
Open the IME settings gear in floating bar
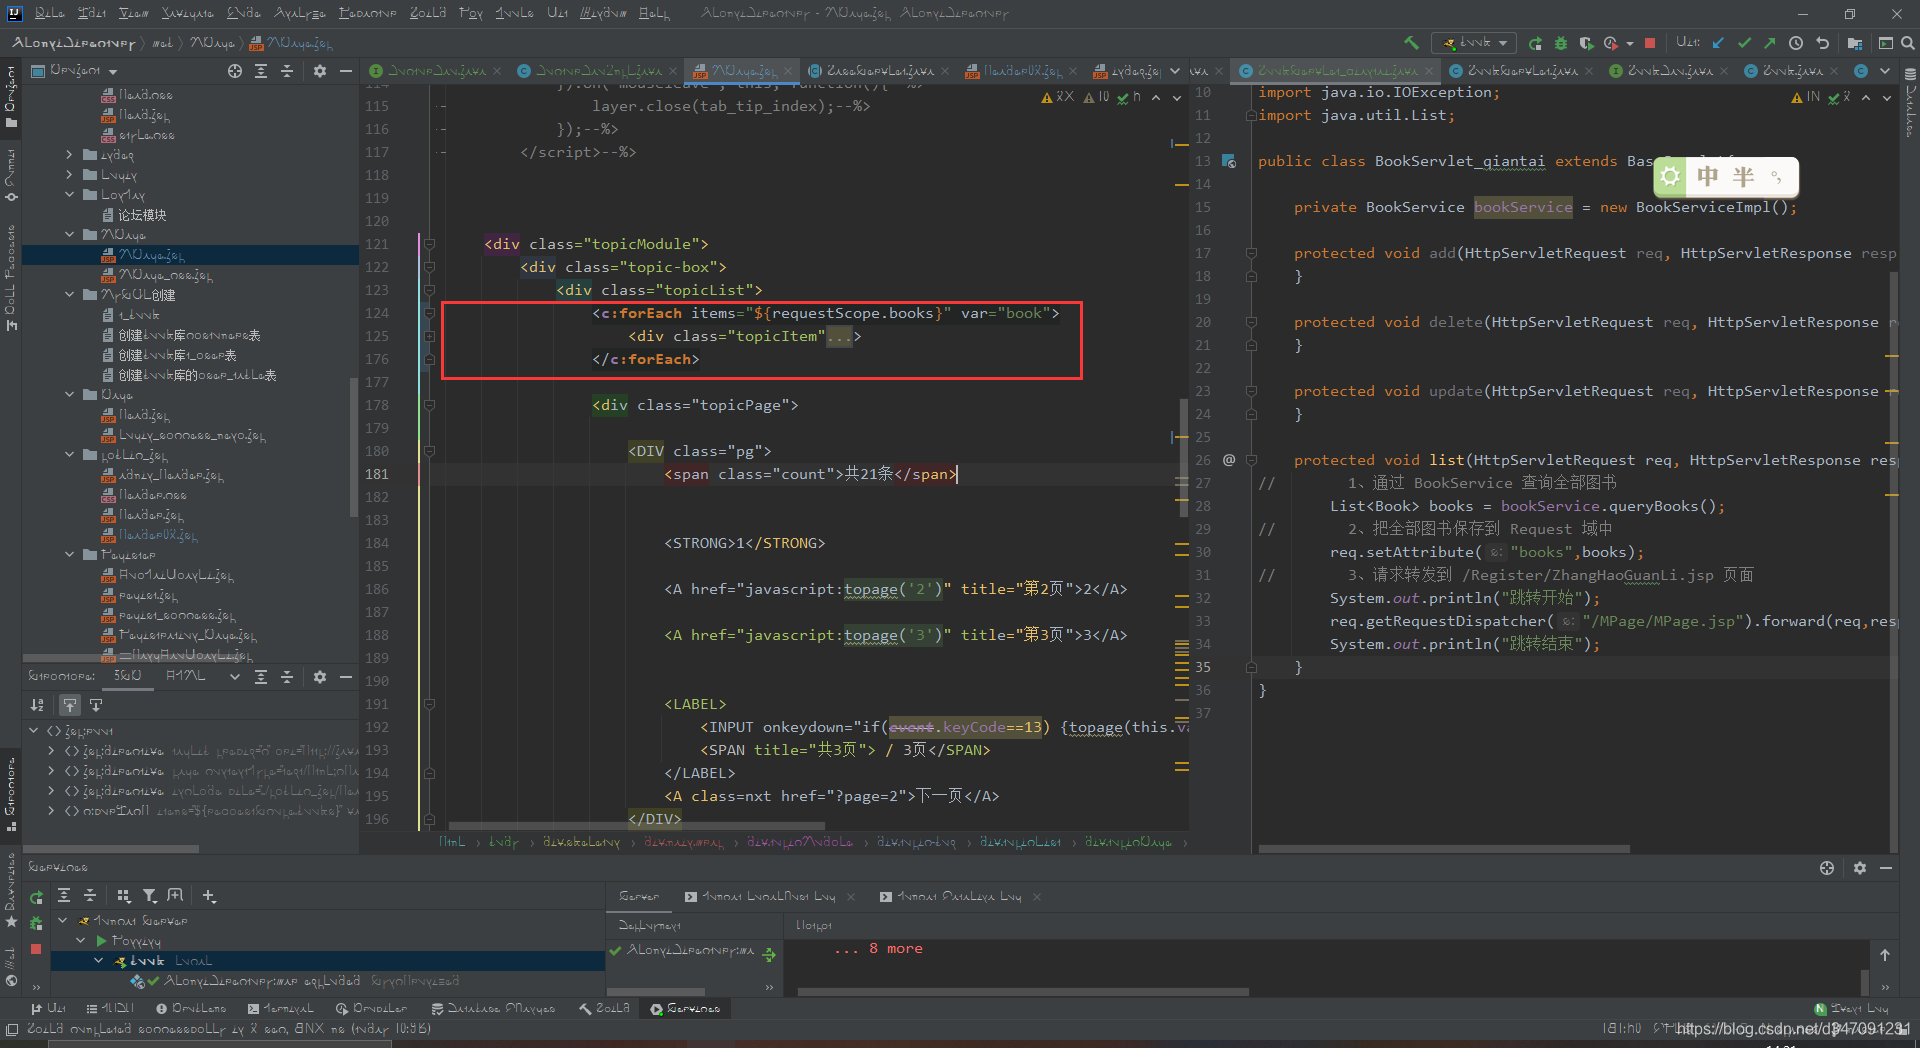[1671, 177]
